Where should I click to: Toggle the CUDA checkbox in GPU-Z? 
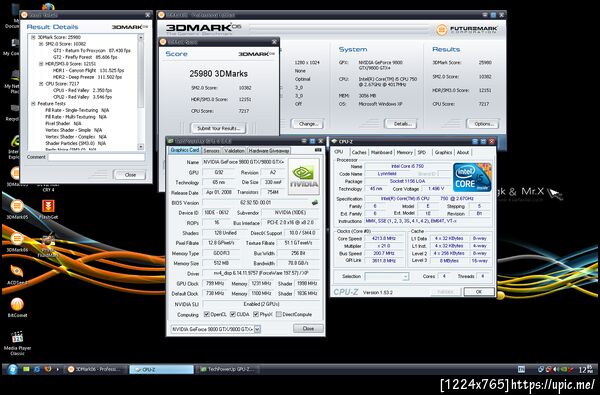point(233,314)
